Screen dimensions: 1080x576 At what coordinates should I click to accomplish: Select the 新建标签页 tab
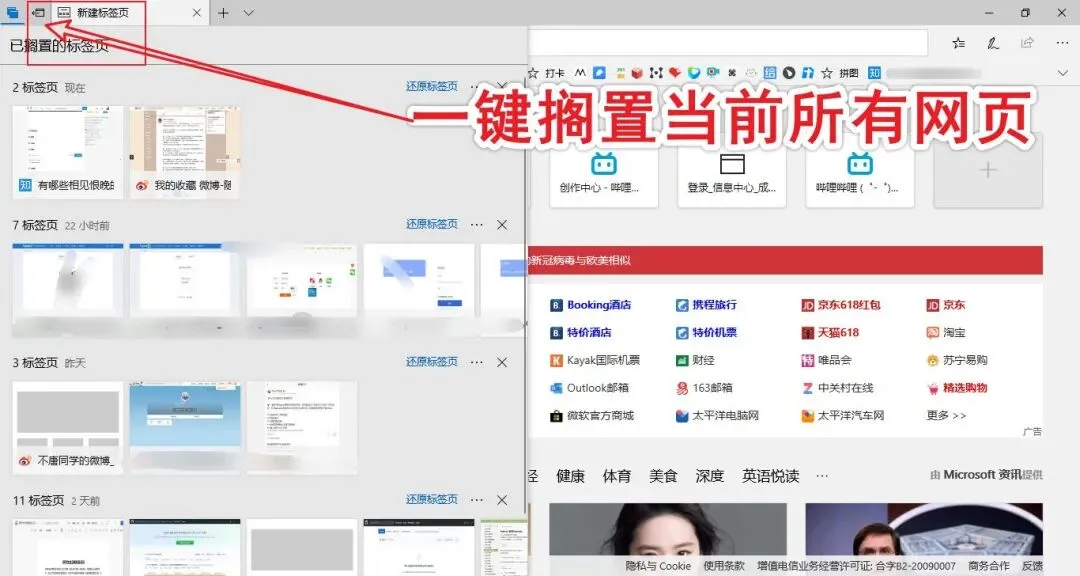(129, 12)
